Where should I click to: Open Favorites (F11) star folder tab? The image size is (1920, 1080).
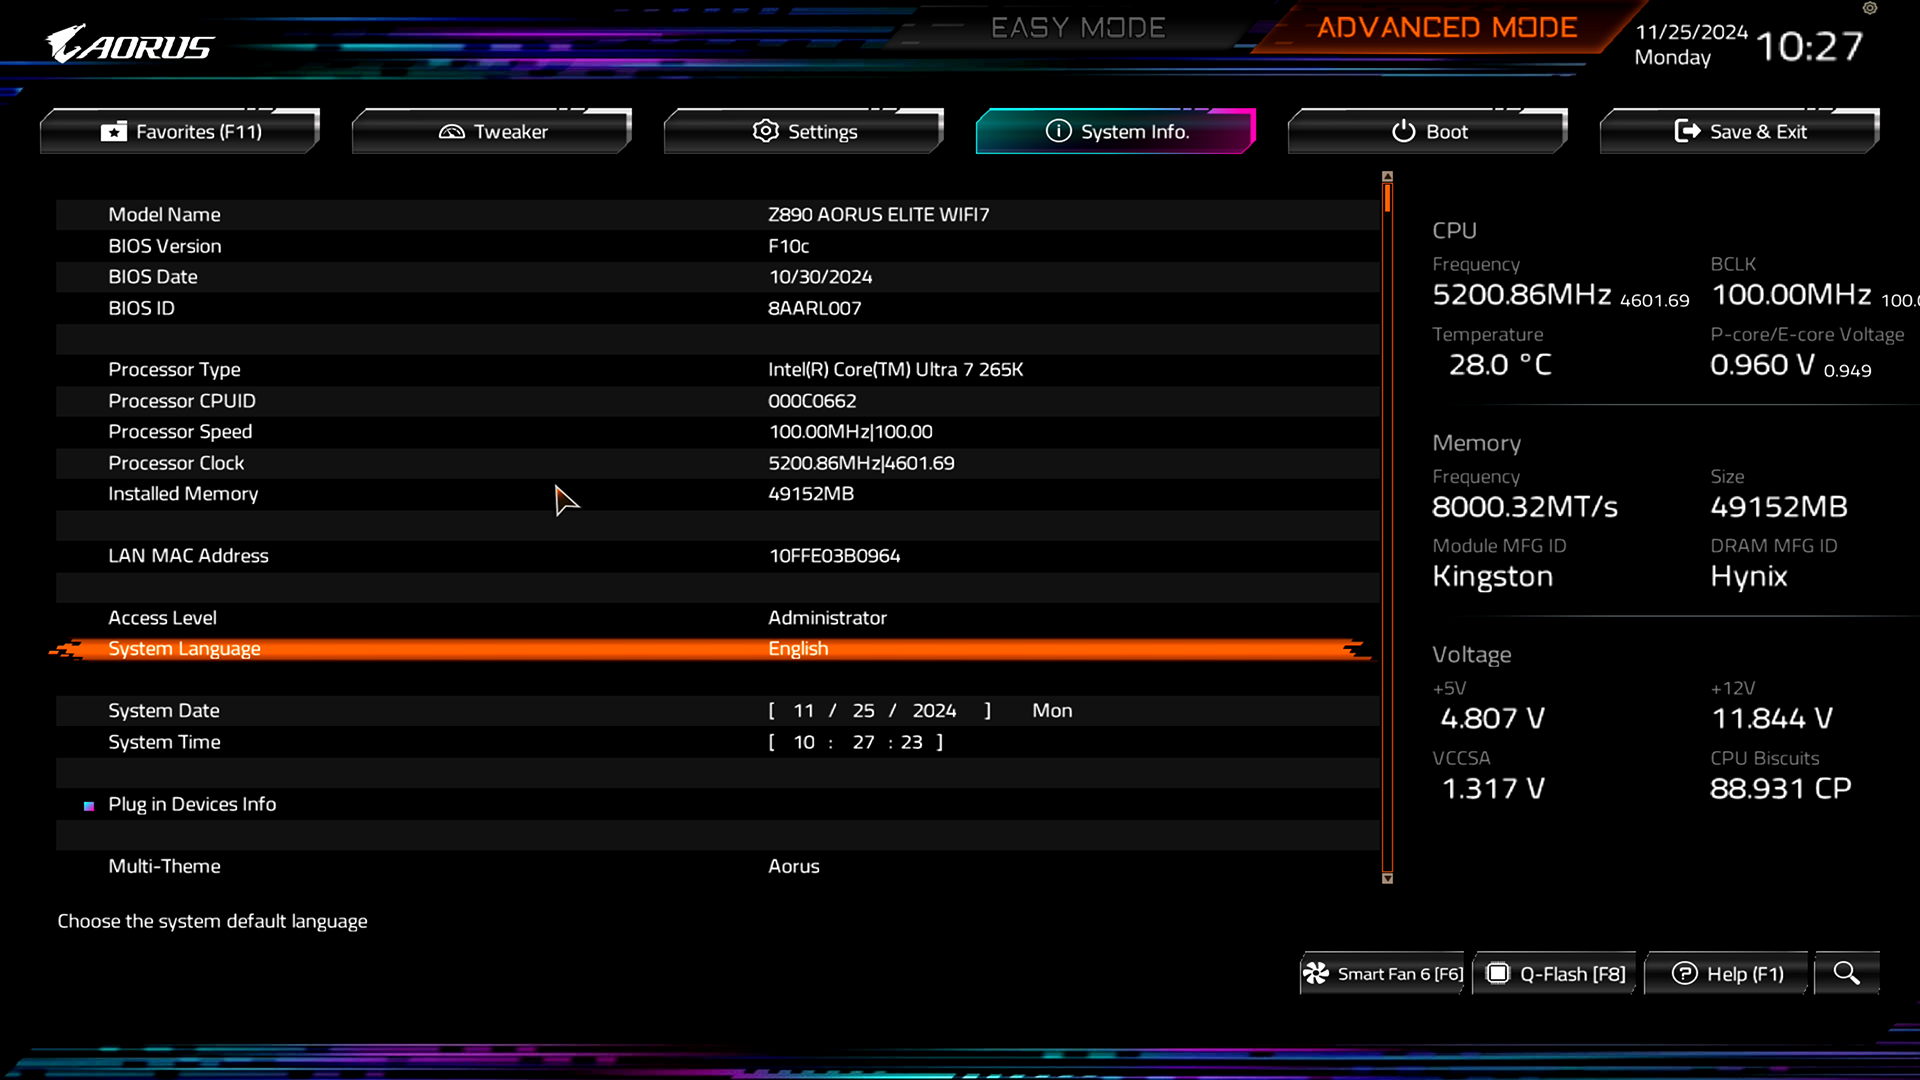[x=180, y=131]
